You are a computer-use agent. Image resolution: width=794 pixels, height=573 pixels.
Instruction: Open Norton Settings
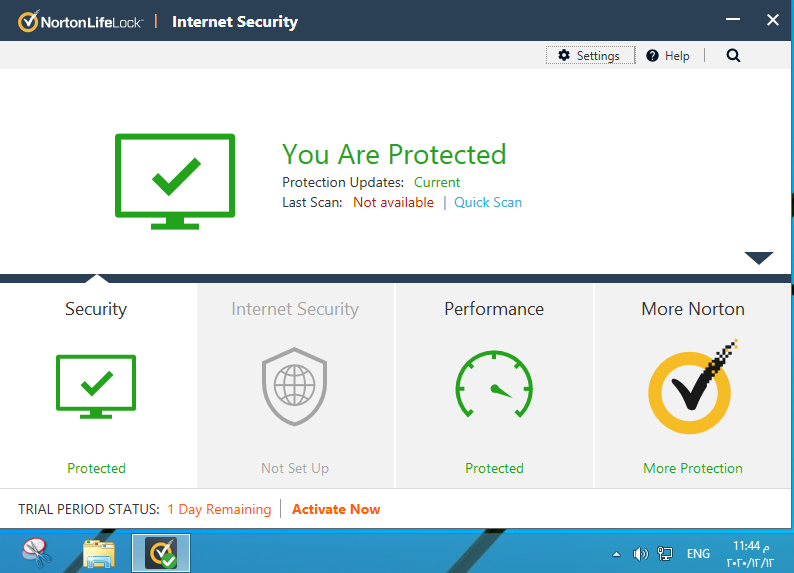590,55
